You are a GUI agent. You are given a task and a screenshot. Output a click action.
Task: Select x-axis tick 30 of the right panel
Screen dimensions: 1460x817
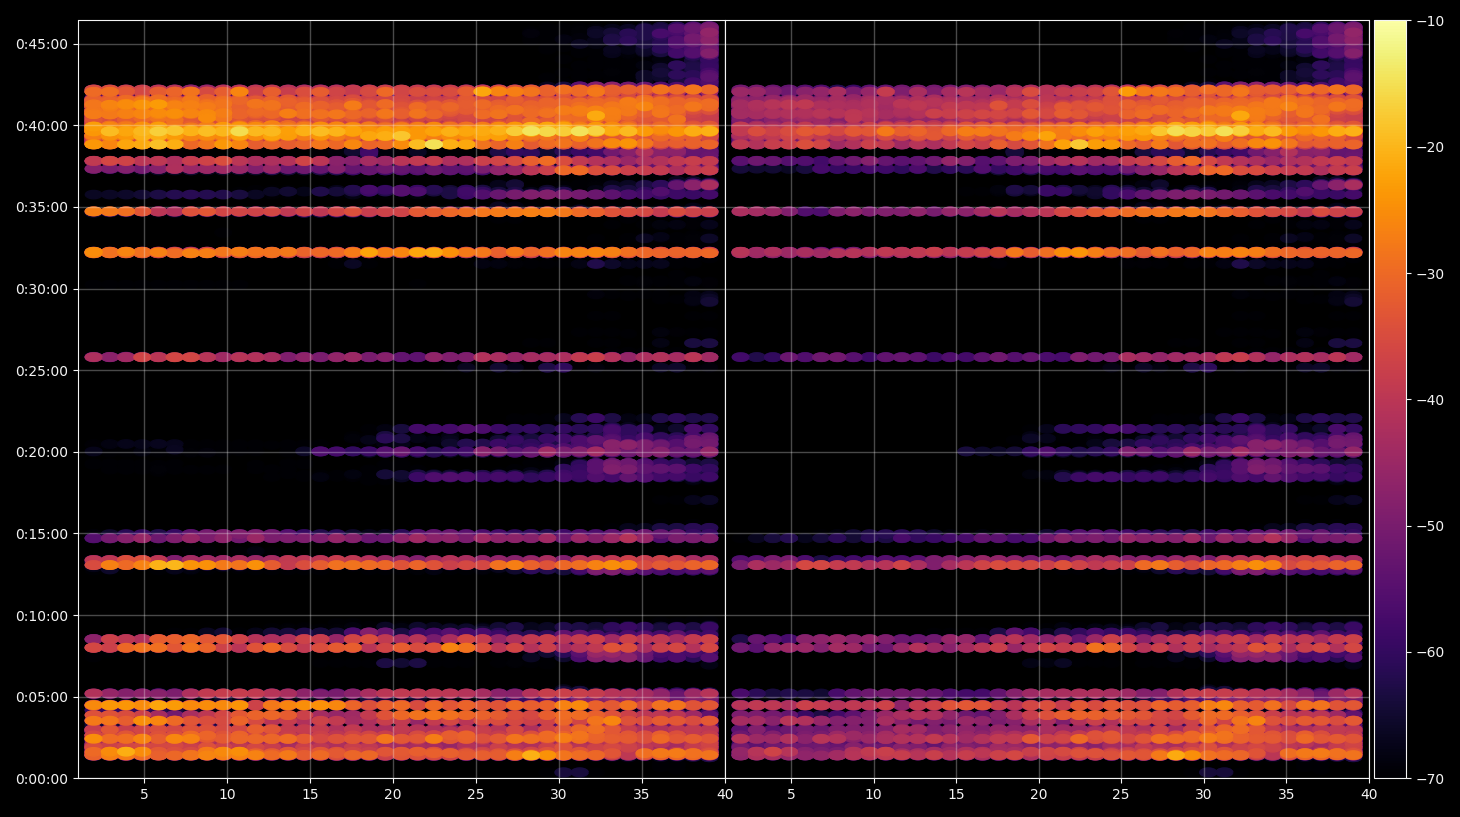click(x=1204, y=795)
